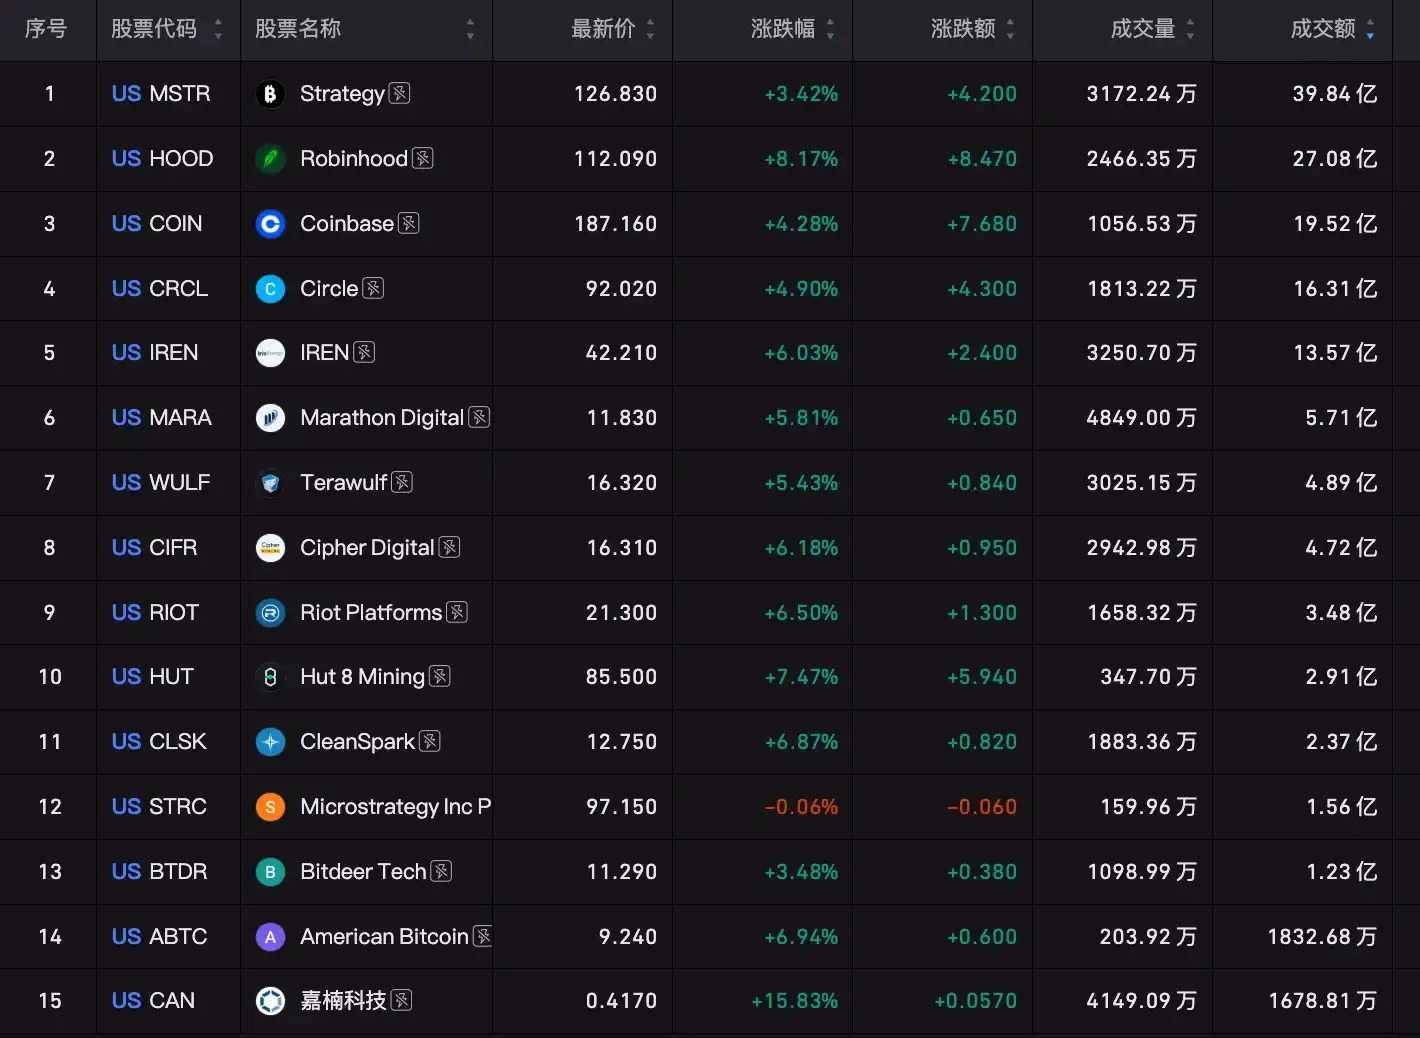Select the Riot Platforms stock name
Image resolution: width=1420 pixels, height=1038 pixels.
(x=371, y=613)
